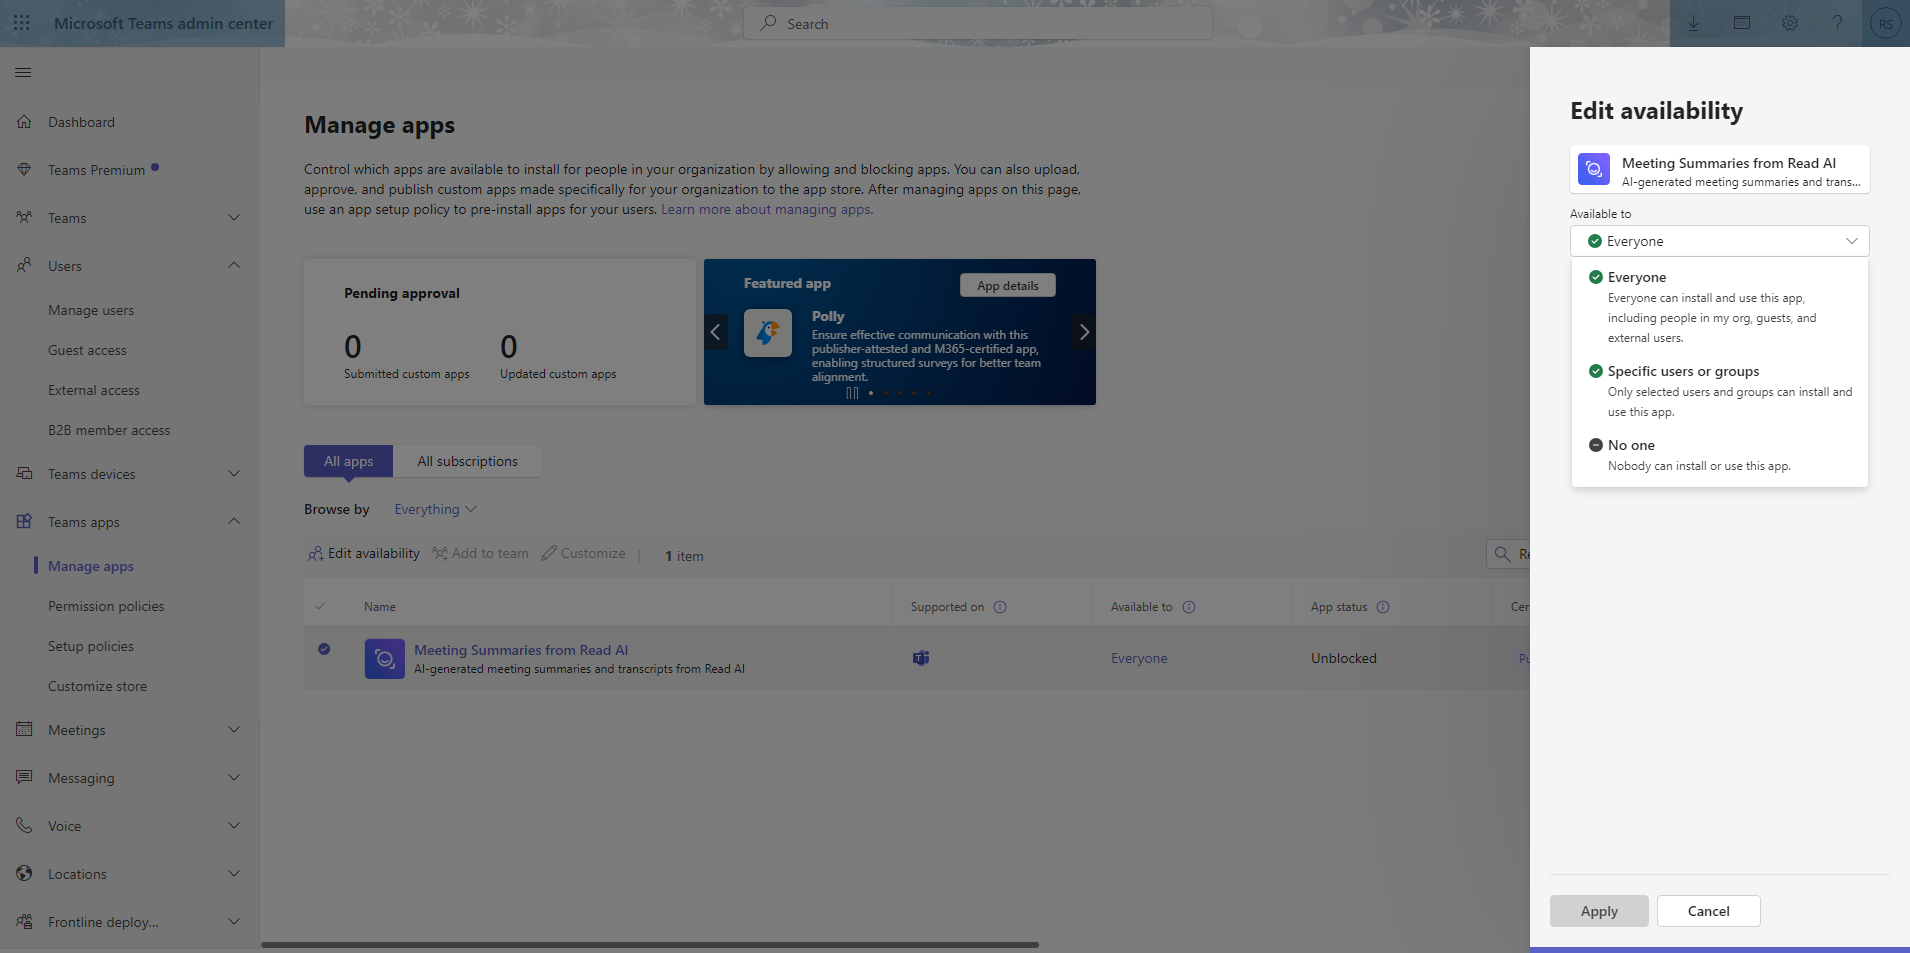
Task: Show next featured app arrow
Action: pyautogui.click(x=1084, y=332)
